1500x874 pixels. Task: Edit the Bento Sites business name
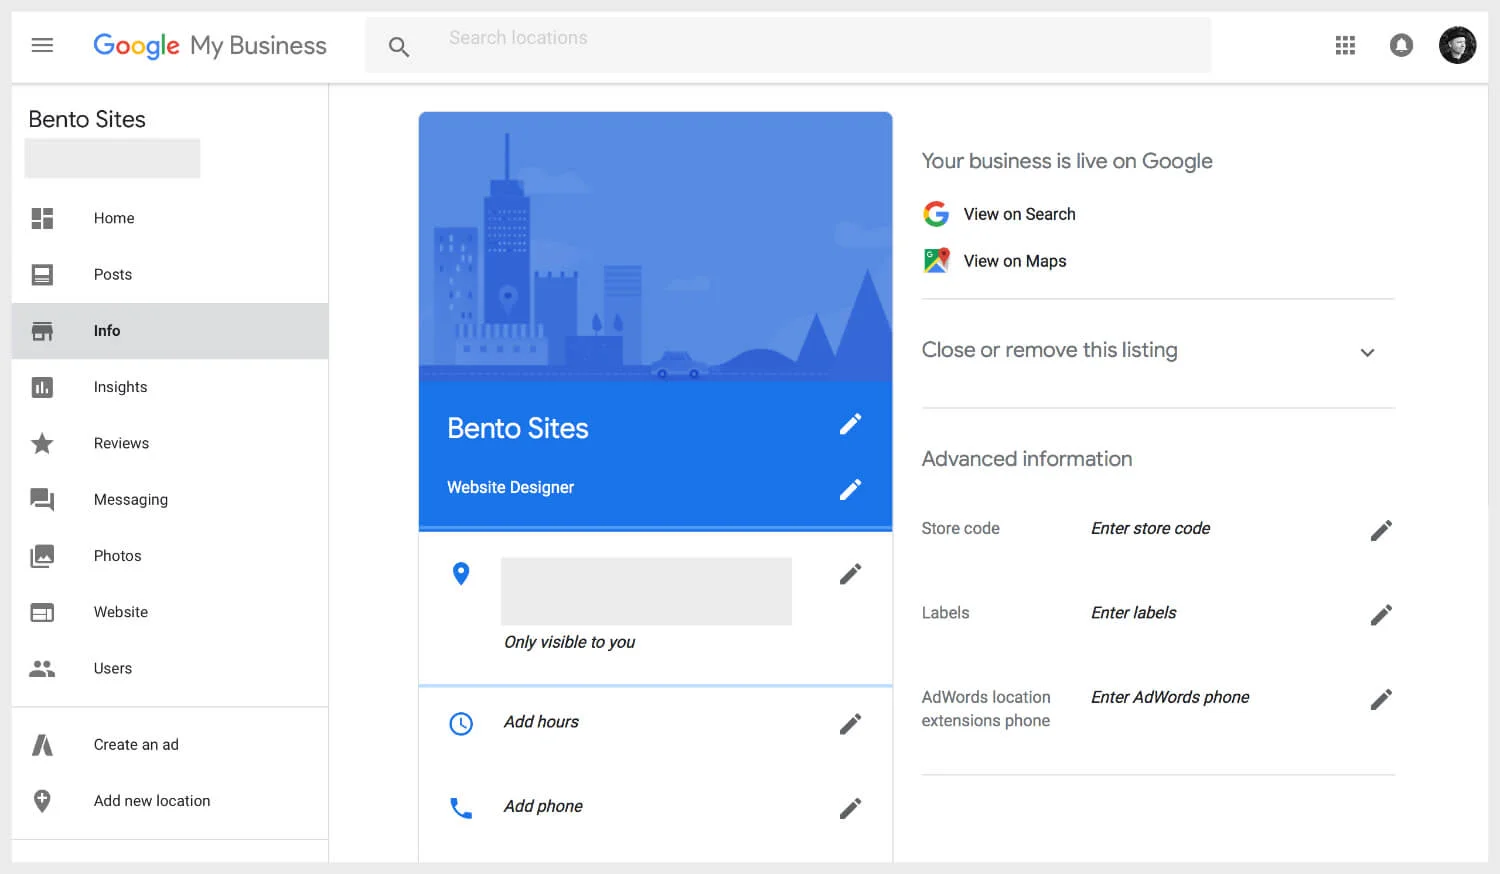[x=850, y=424]
